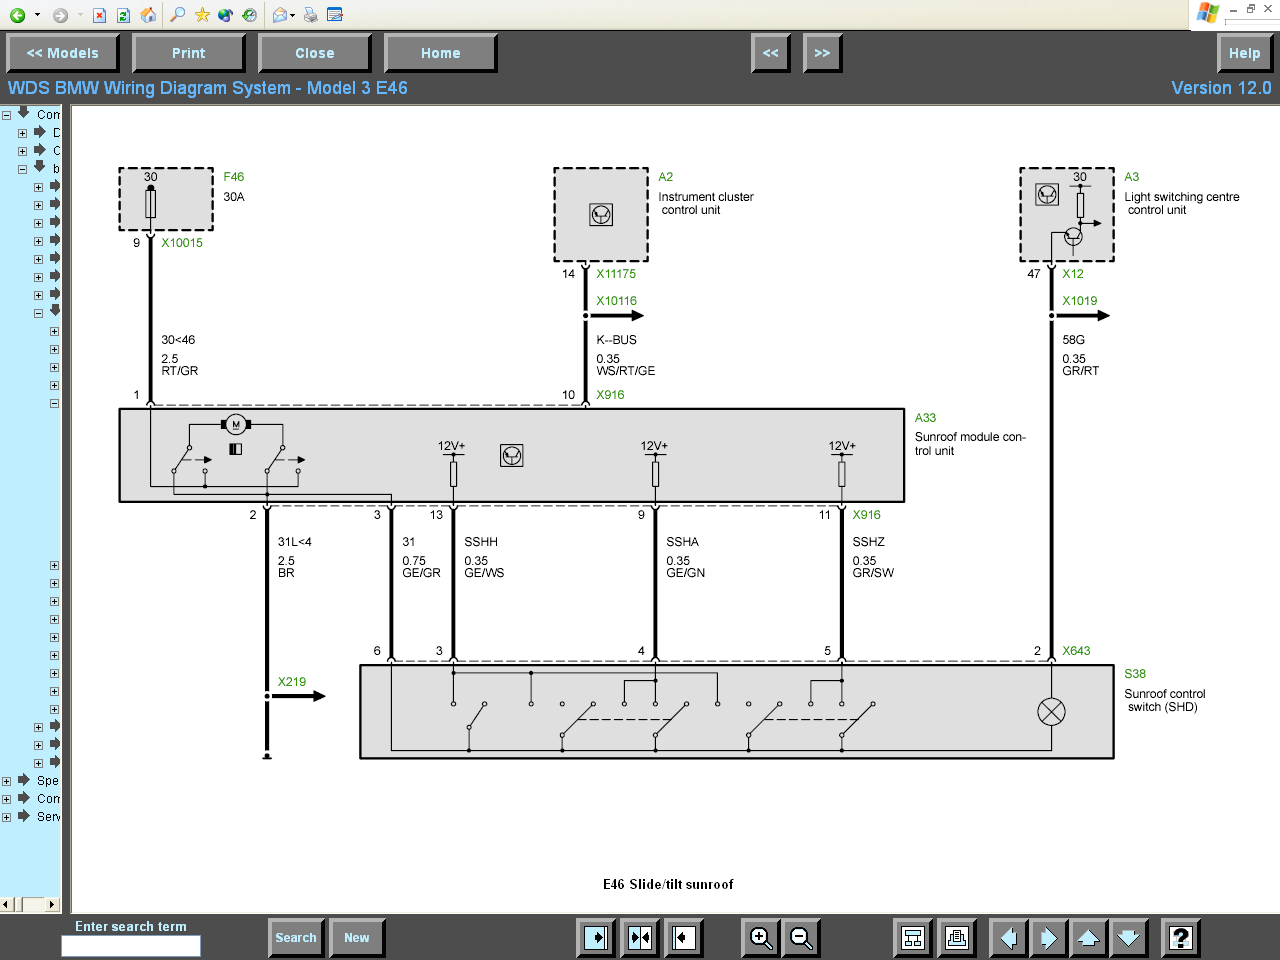Image resolution: width=1280 pixels, height=960 pixels.
Task: Click the E46 Slide/tilt sunroof caption
Action: coord(668,884)
